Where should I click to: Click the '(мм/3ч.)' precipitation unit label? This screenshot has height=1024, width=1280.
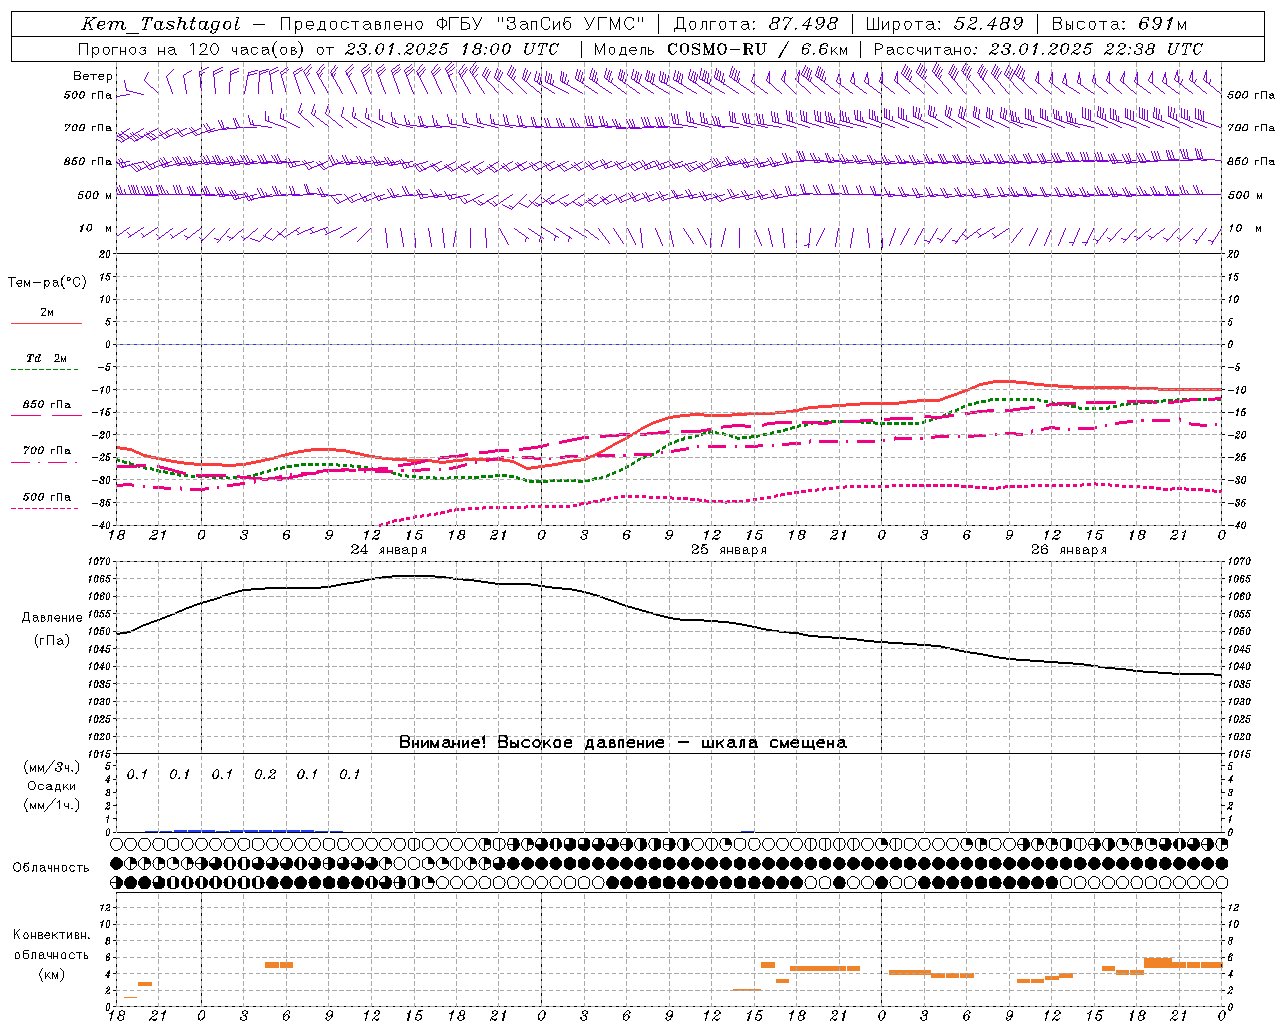[x=52, y=767]
